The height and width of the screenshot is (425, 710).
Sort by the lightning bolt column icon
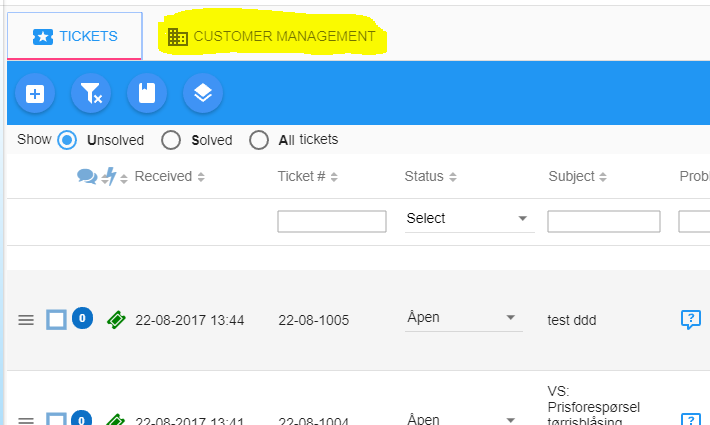pos(109,176)
